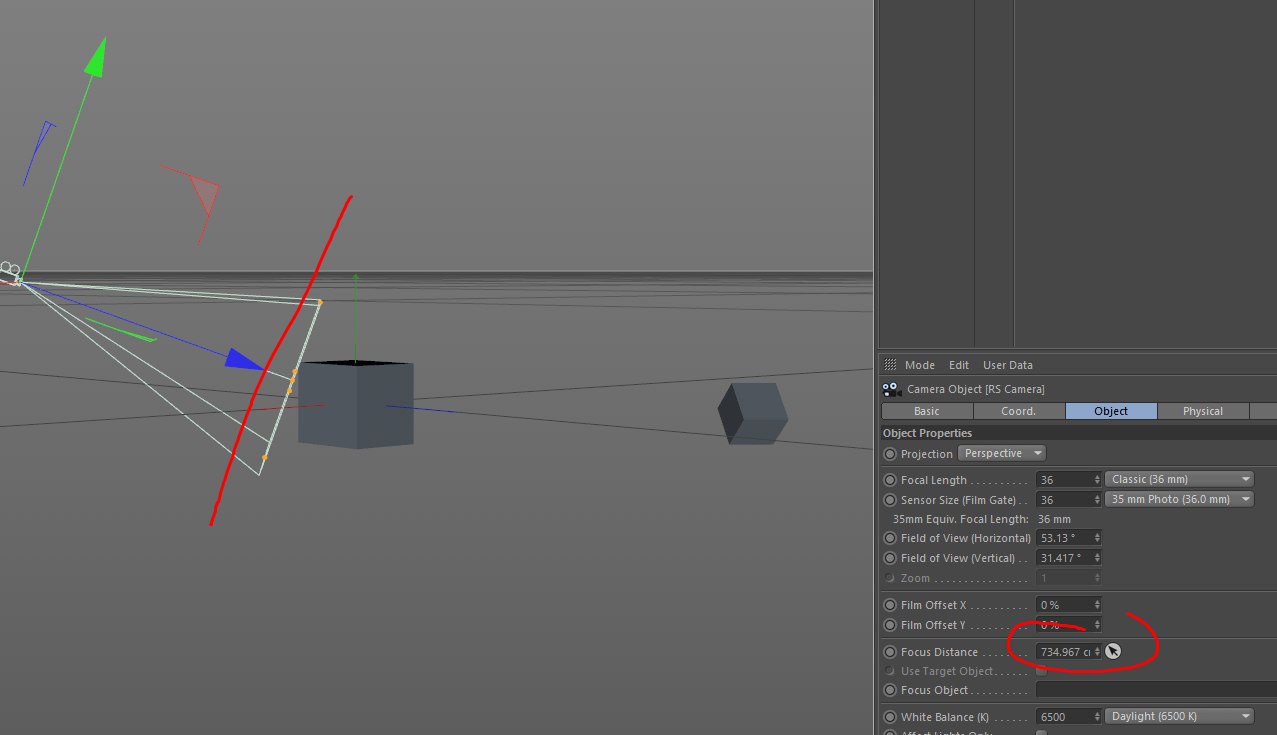Toggle Field of View (Vertical) keyframe circle
This screenshot has height=735, width=1277.
pyautogui.click(x=890, y=558)
